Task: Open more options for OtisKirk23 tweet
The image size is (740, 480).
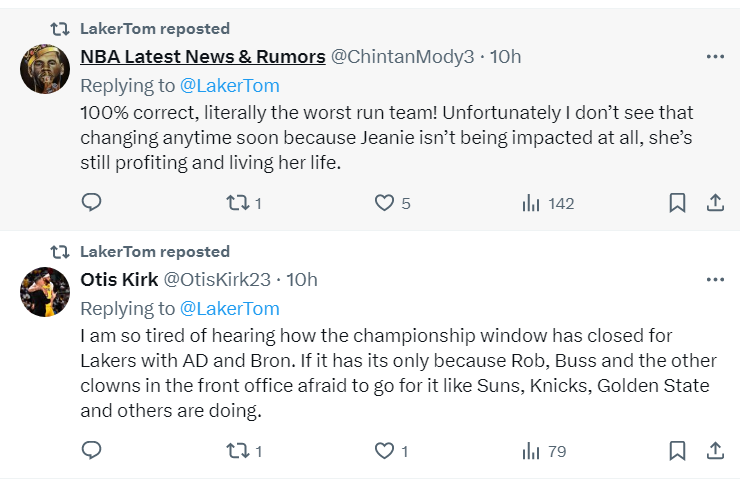Action: click(x=715, y=280)
